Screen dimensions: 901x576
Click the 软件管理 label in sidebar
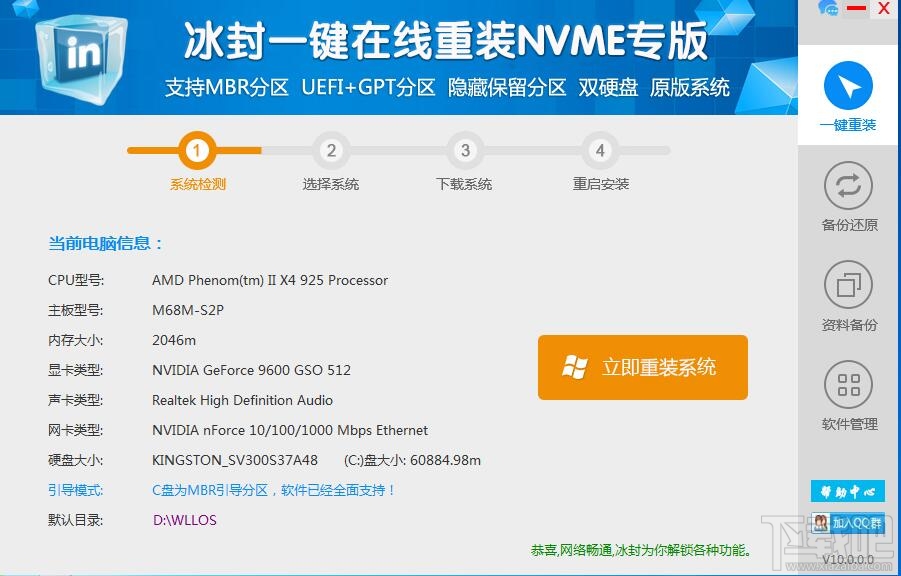click(849, 424)
